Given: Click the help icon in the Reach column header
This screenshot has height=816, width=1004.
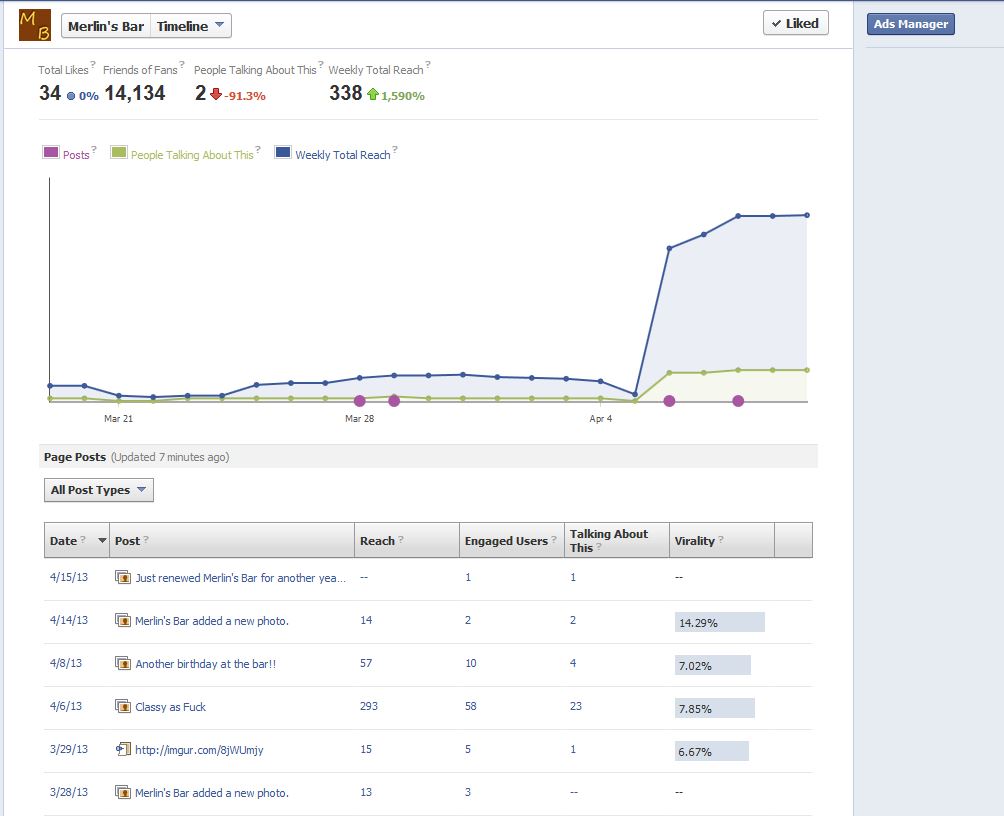Looking at the screenshot, I should click(x=401, y=539).
